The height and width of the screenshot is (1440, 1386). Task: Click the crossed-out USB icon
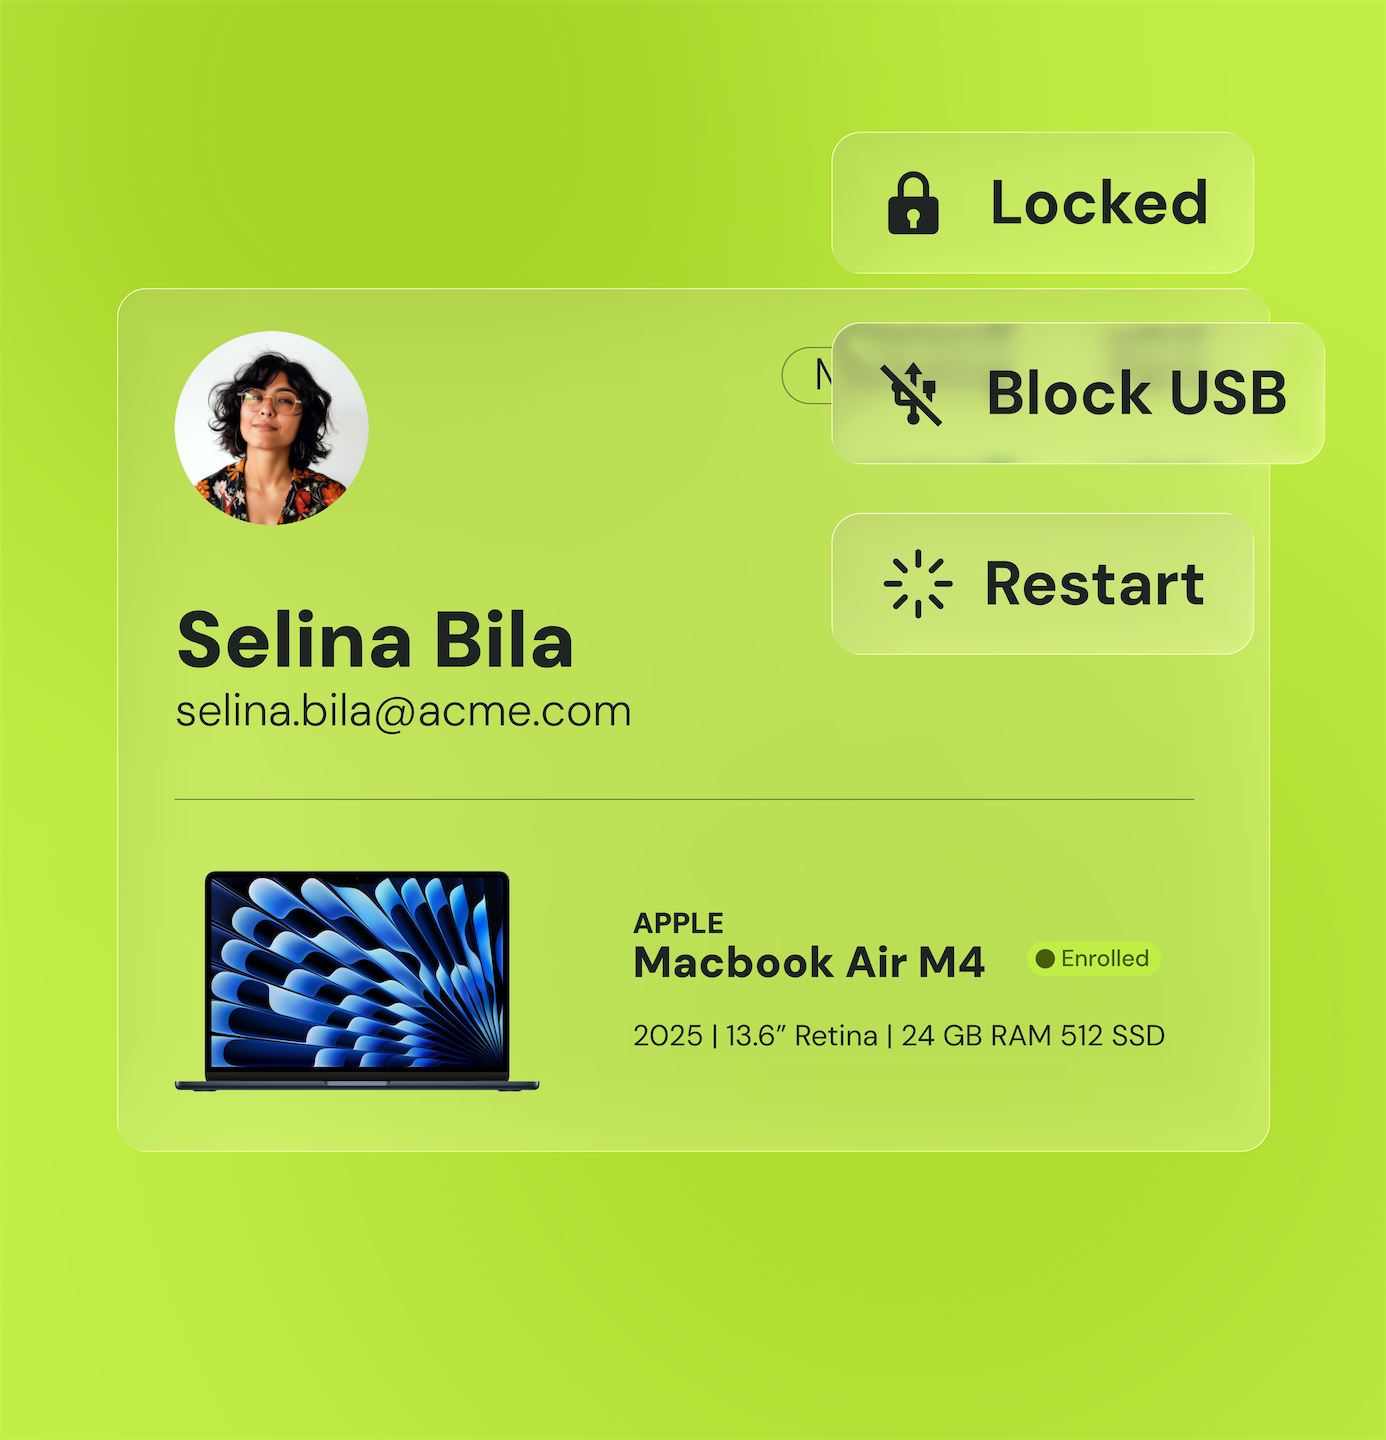click(911, 394)
